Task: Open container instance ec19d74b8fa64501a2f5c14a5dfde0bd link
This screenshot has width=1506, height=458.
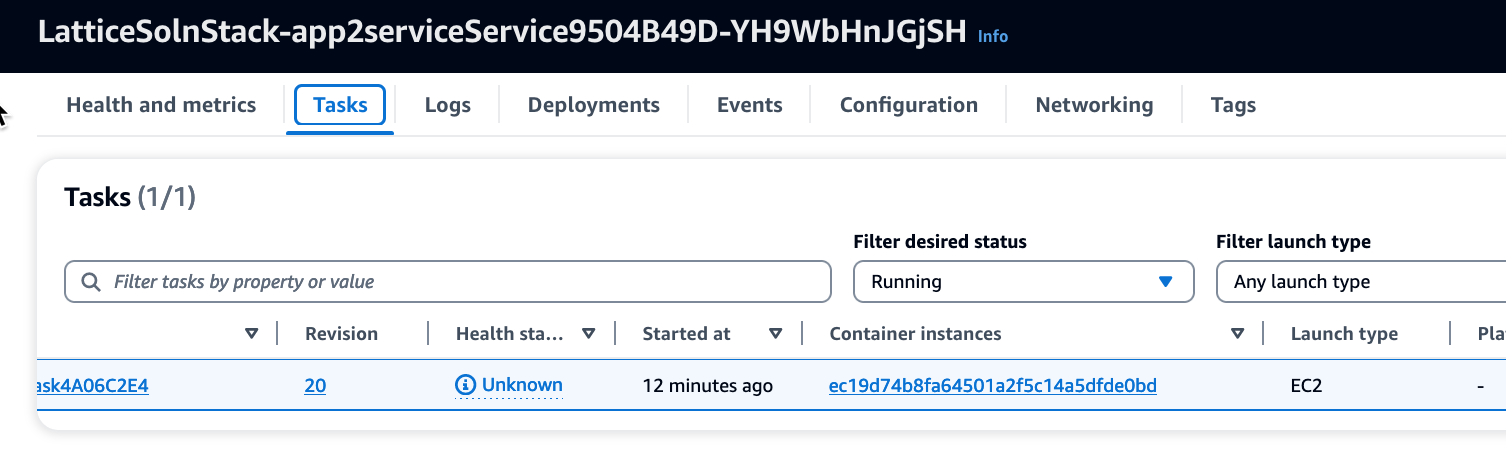Action: pyautogui.click(x=993, y=385)
